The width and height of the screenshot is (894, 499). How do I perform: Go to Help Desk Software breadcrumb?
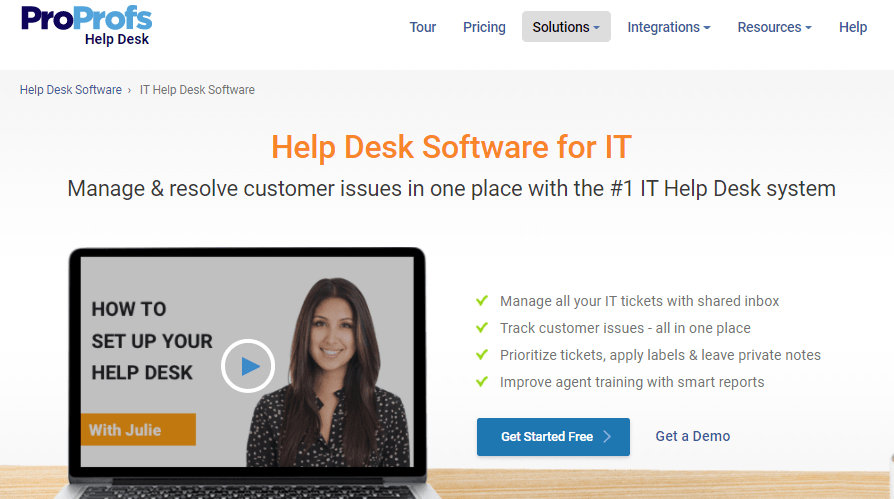[x=71, y=90]
